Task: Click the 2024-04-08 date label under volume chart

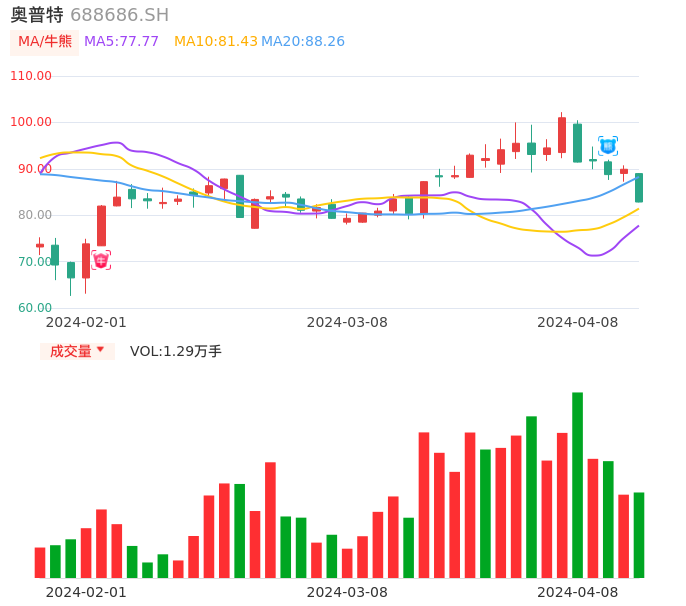Action: tap(578, 592)
